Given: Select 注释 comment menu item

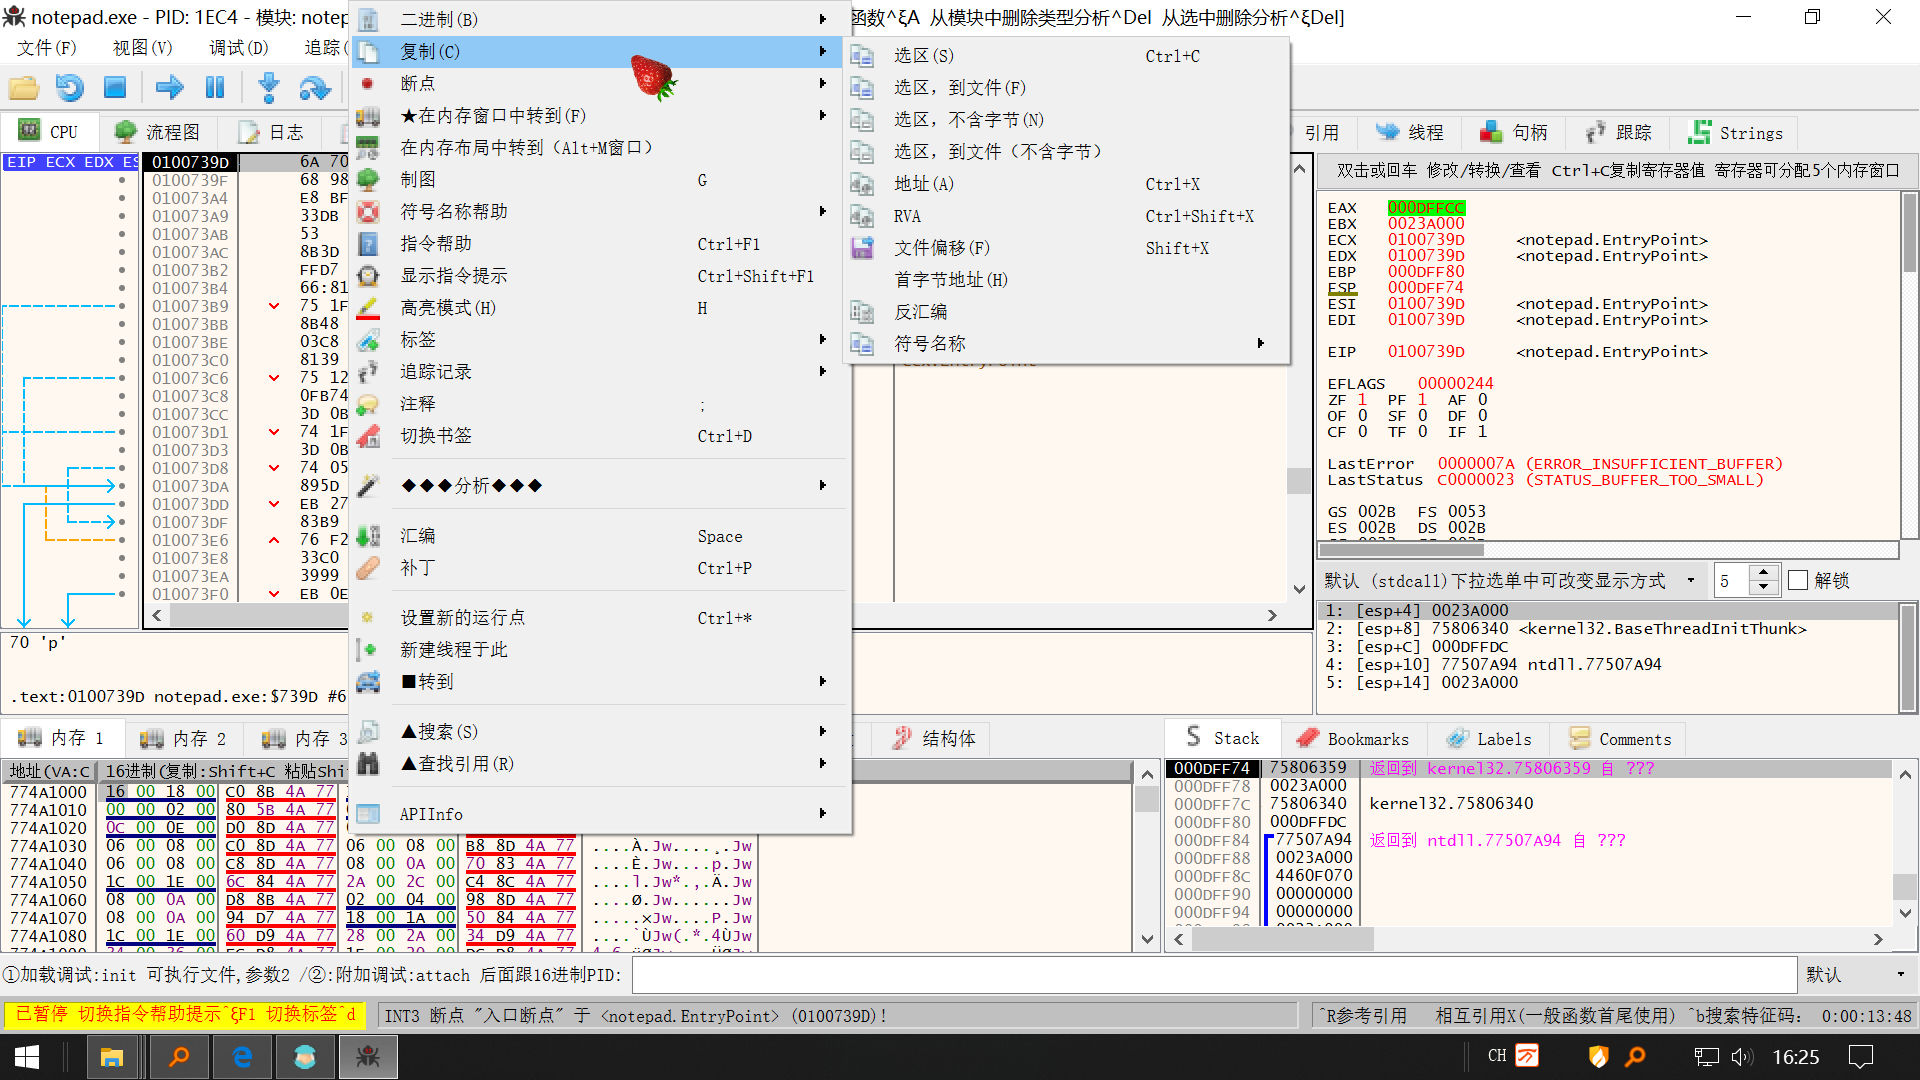Looking at the screenshot, I should click(600, 404).
